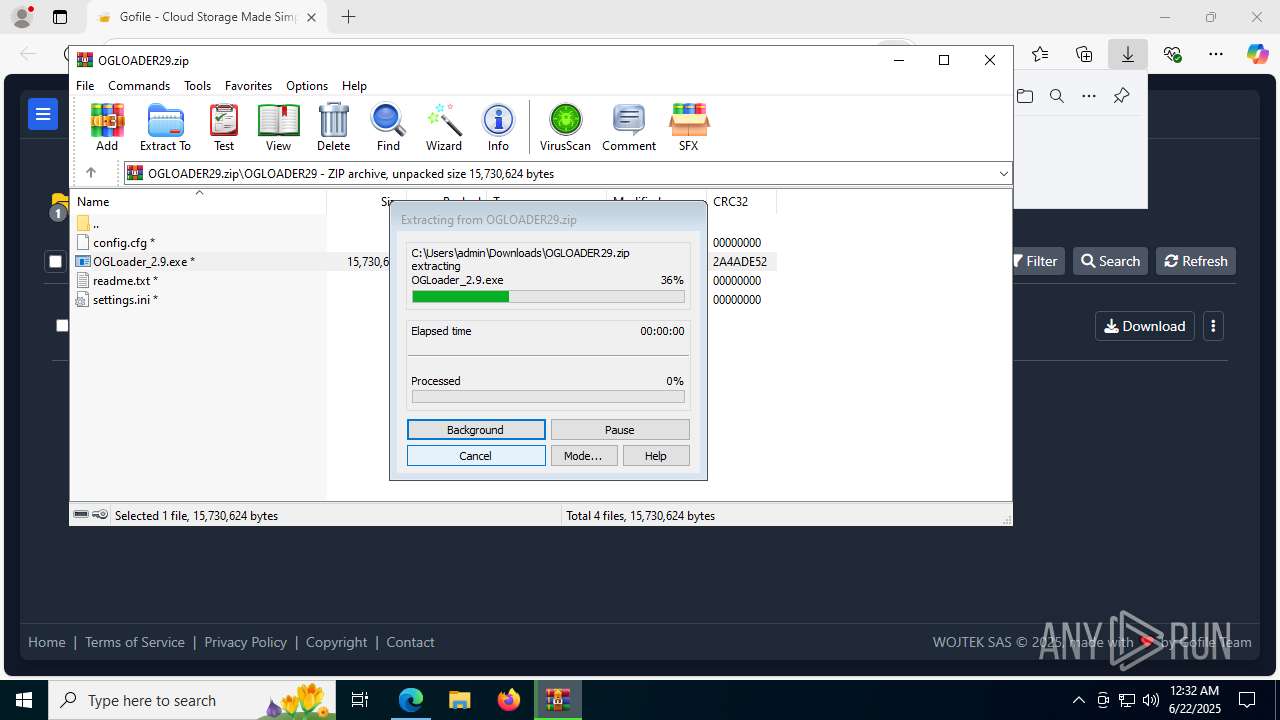Open the Extract To tool
This screenshot has width=1280, height=720.
165,127
